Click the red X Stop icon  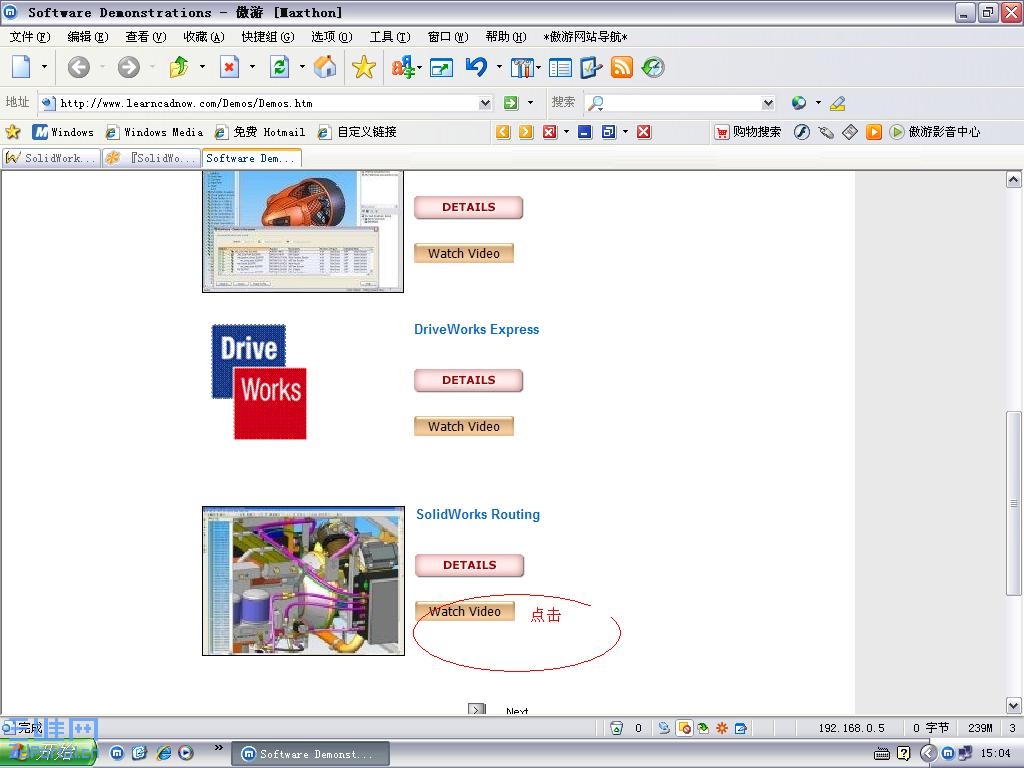[229, 67]
